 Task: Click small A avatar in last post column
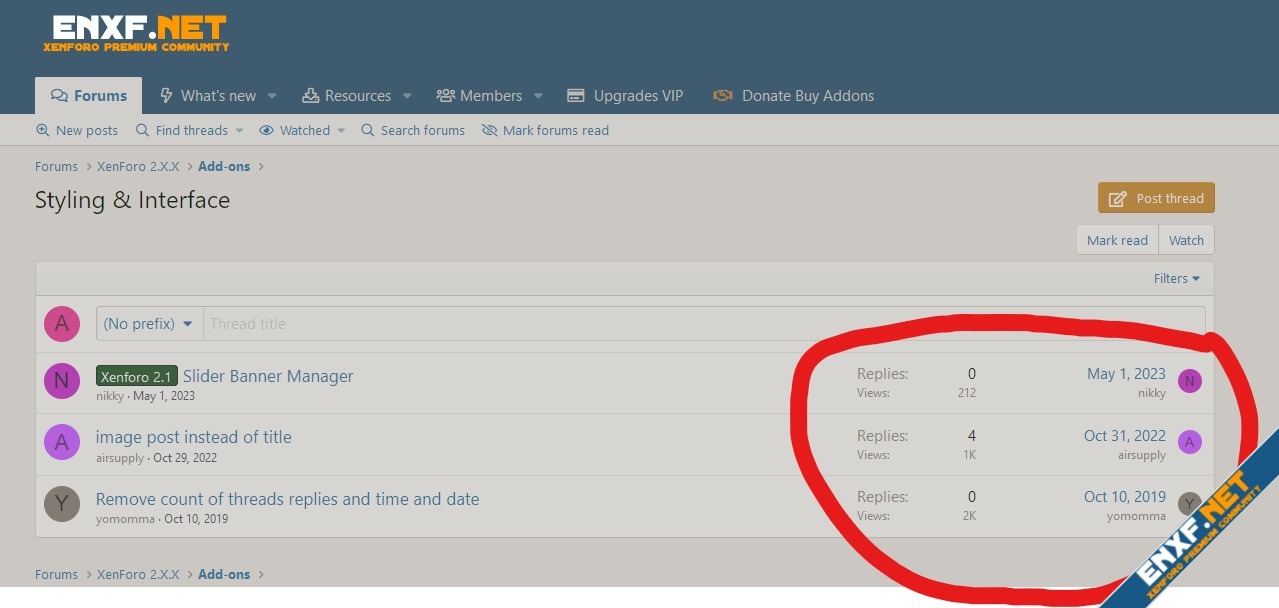1189,442
